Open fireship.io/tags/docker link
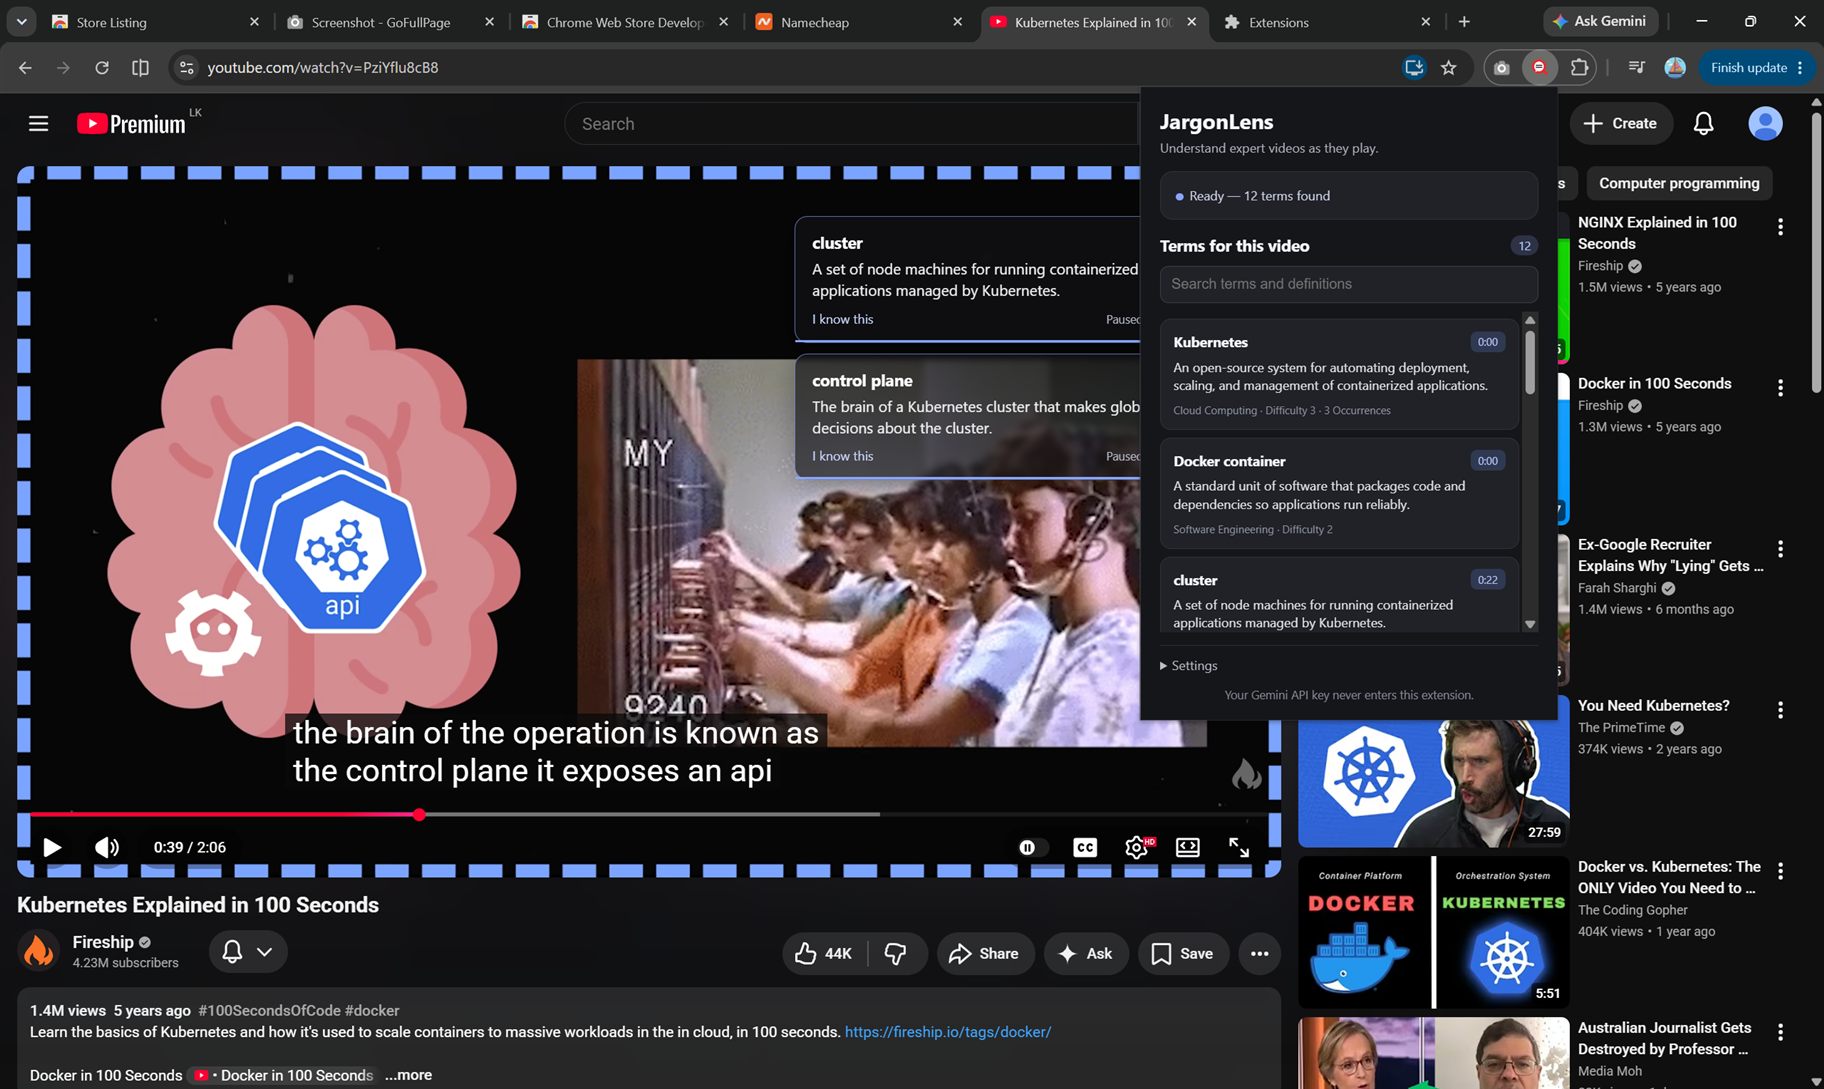 [947, 1032]
